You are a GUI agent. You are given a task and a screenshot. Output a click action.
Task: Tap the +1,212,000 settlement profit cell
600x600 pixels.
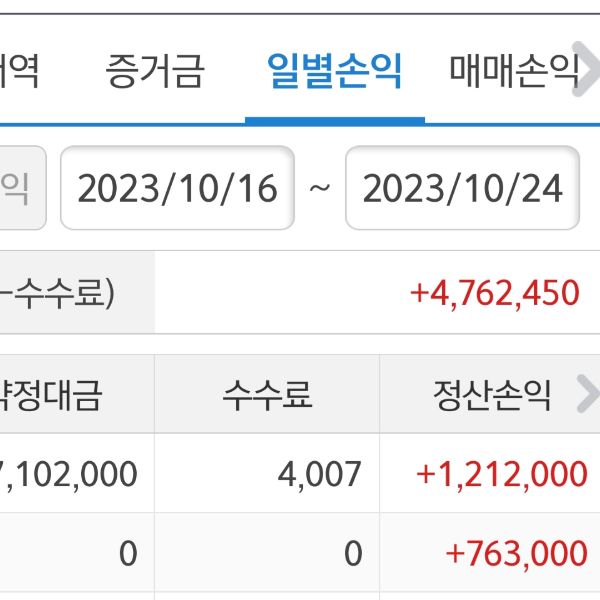point(501,473)
